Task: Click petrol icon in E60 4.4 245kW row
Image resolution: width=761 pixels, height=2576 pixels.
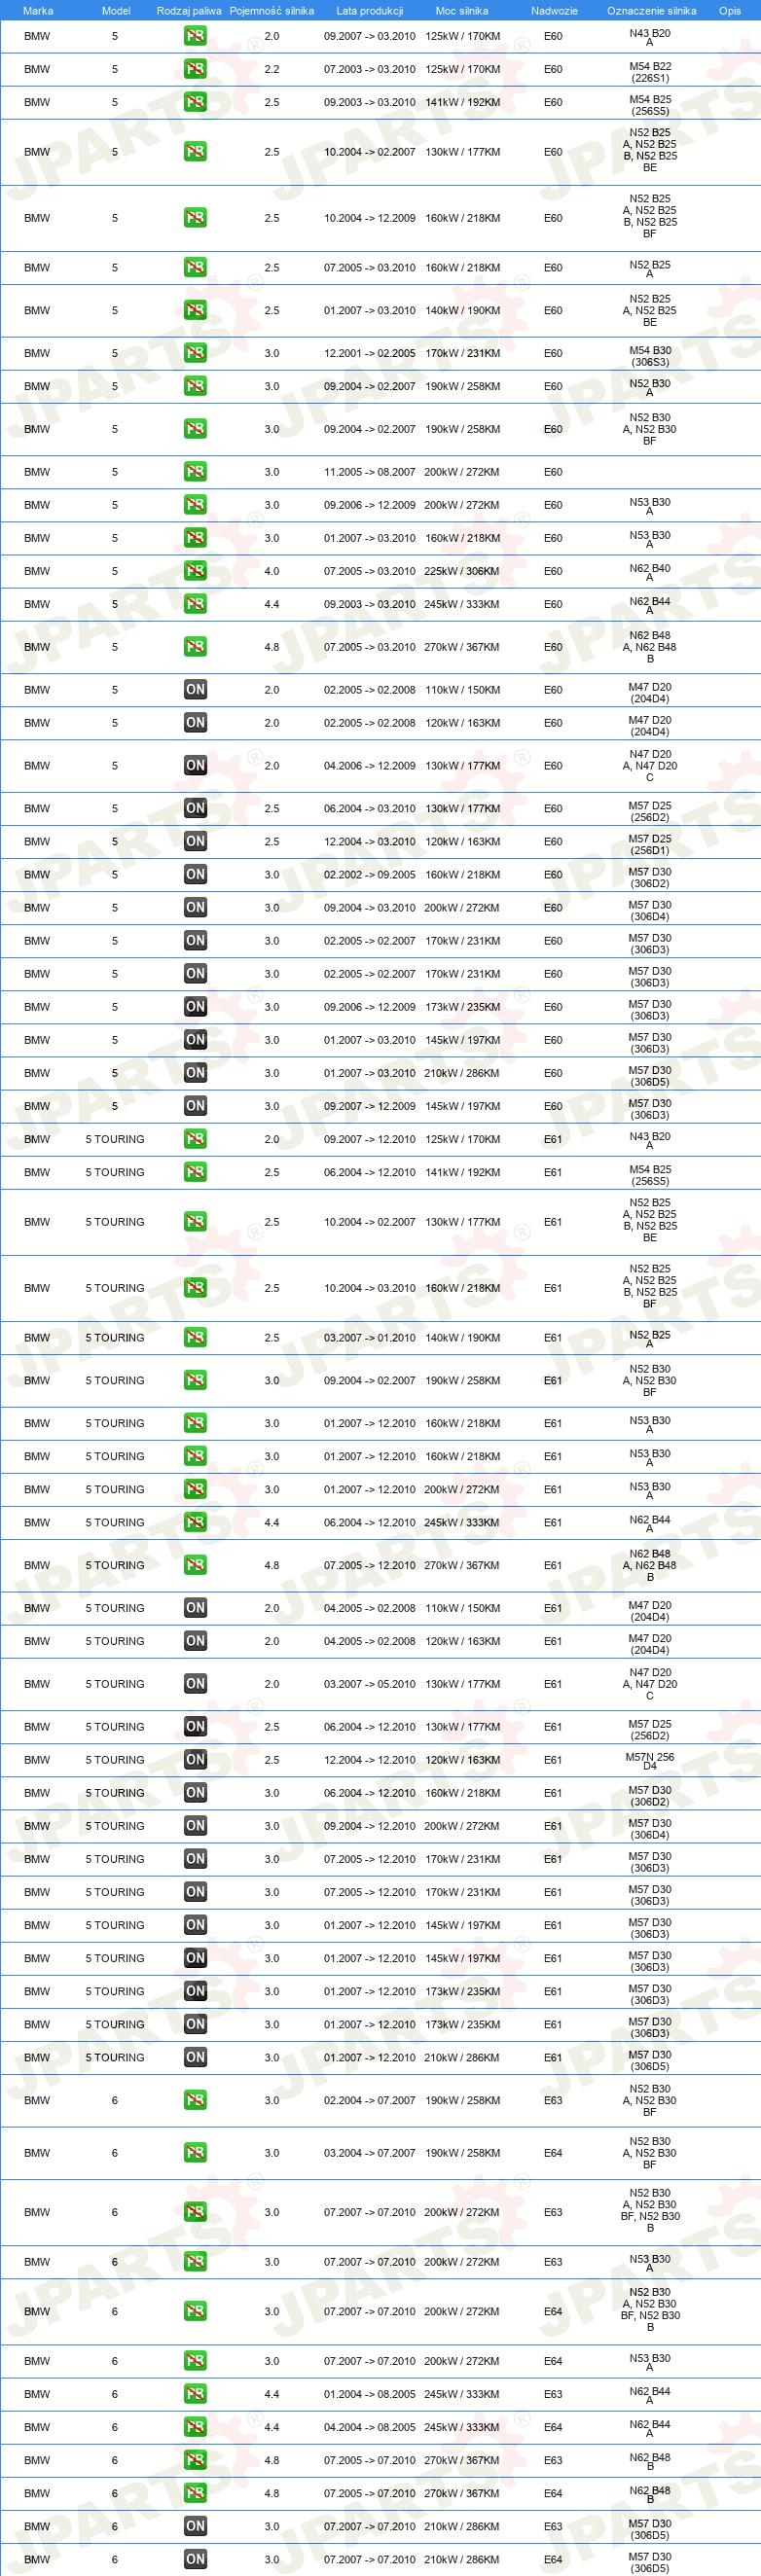Action: click(195, 604)
